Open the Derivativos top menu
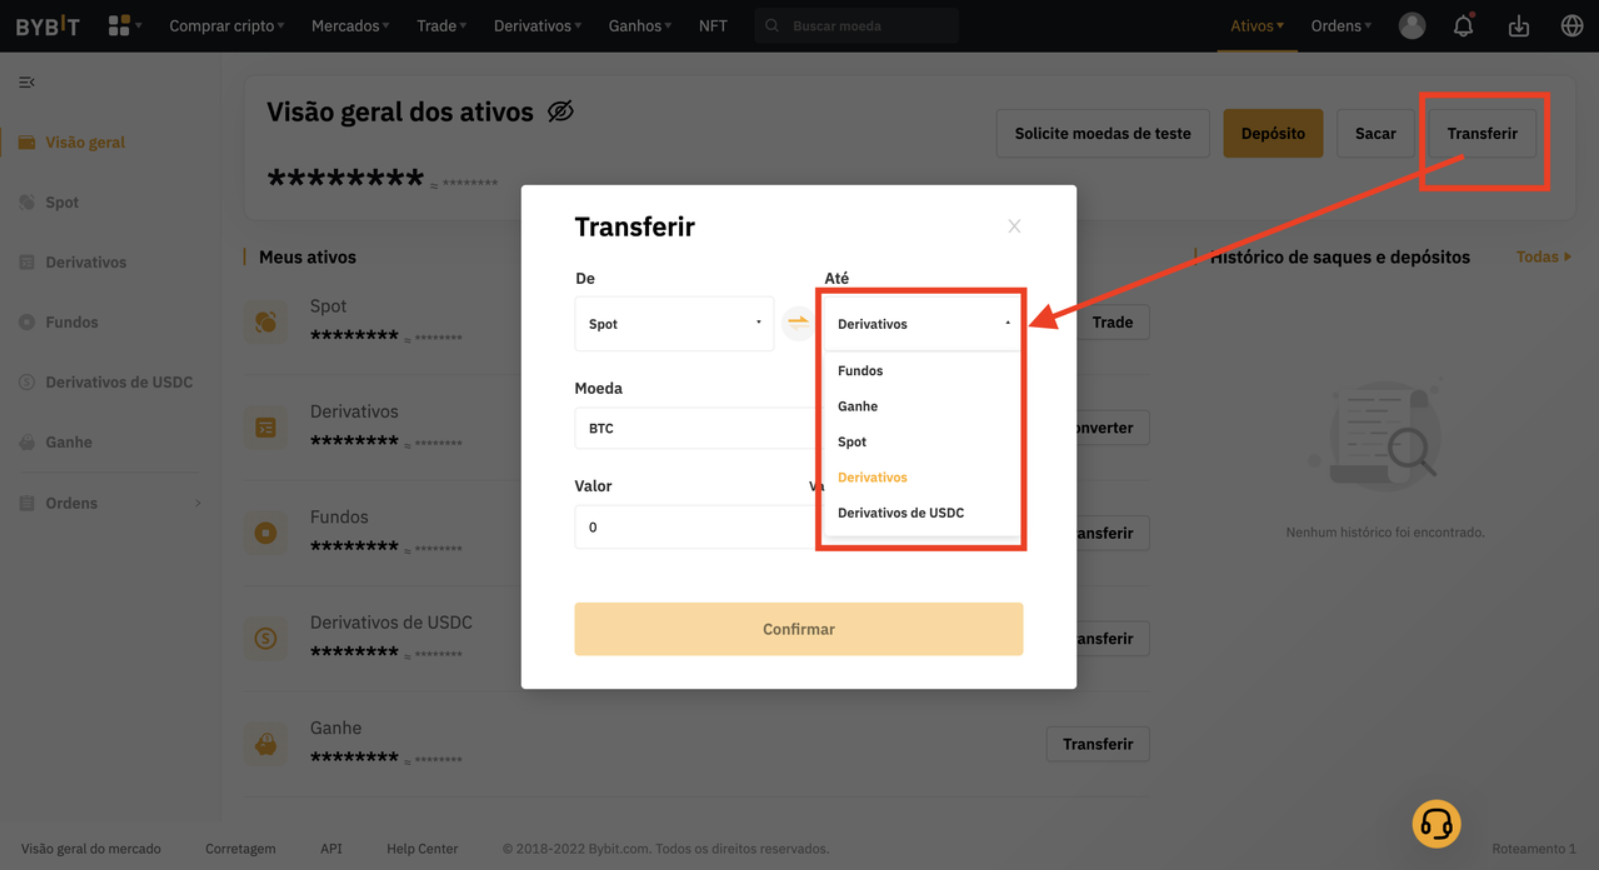This screenshot has height=870, width=1599. (537, 26)
